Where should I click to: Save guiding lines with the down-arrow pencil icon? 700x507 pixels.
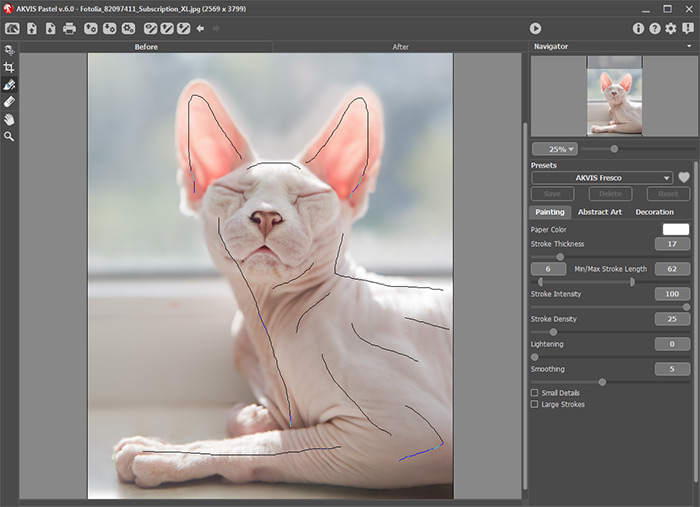[x=183, y=29]
